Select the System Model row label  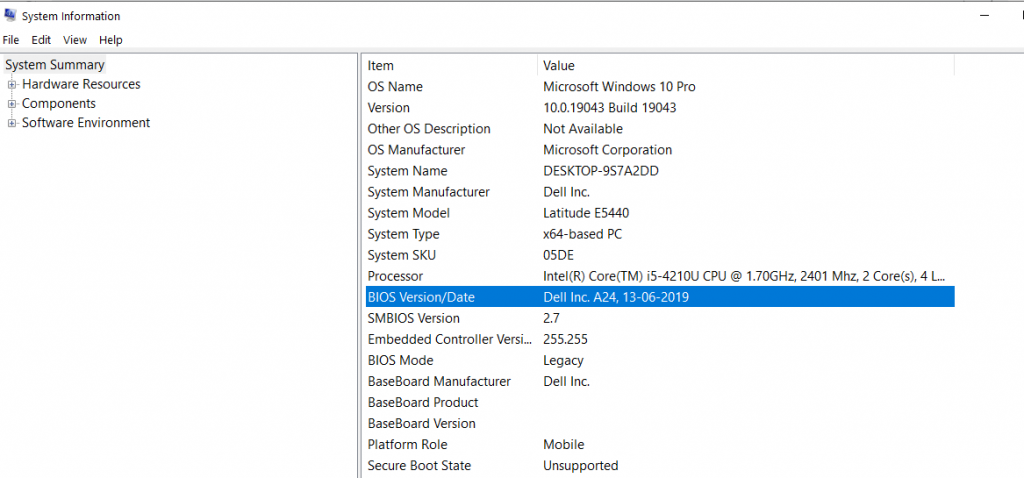click(x=409, y=213)
